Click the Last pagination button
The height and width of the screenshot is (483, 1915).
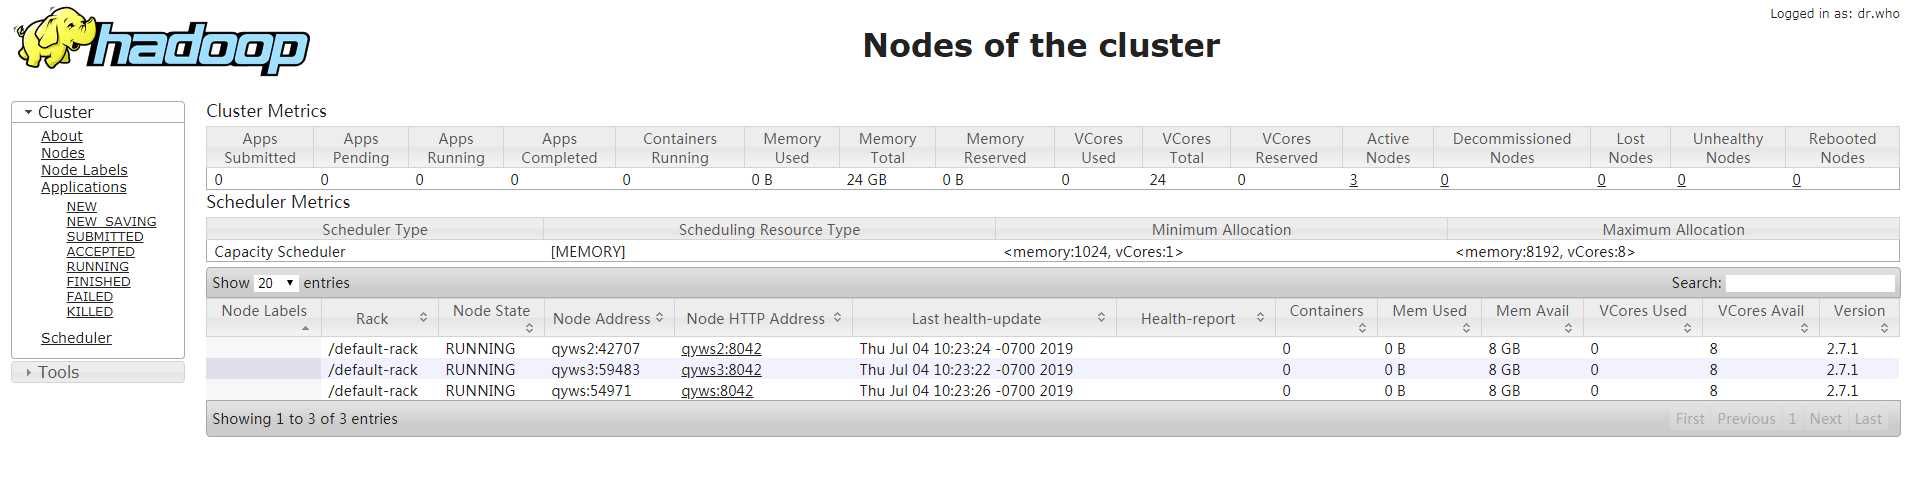pyautogui.click(x=1868, y=419)
